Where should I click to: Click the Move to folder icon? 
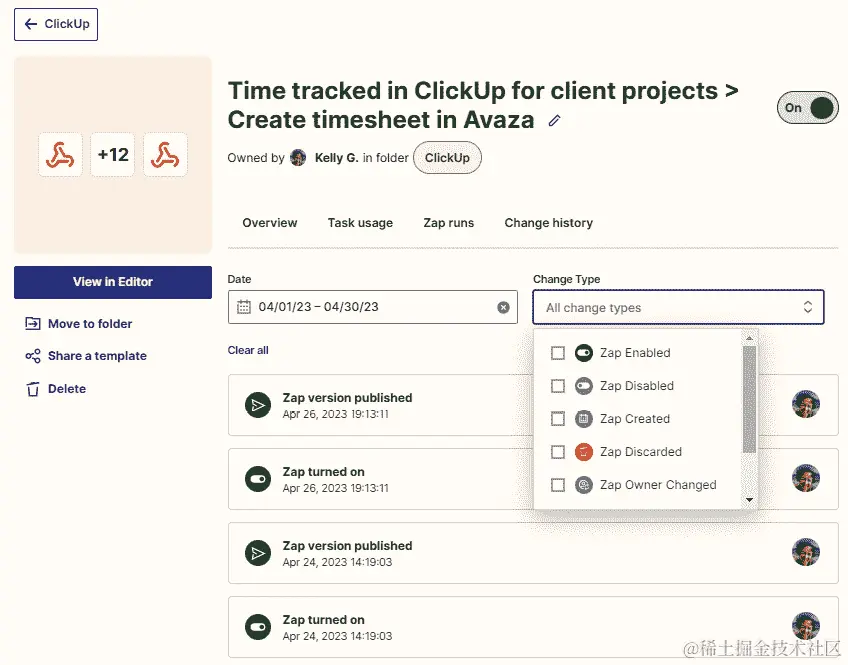(32, 324)
